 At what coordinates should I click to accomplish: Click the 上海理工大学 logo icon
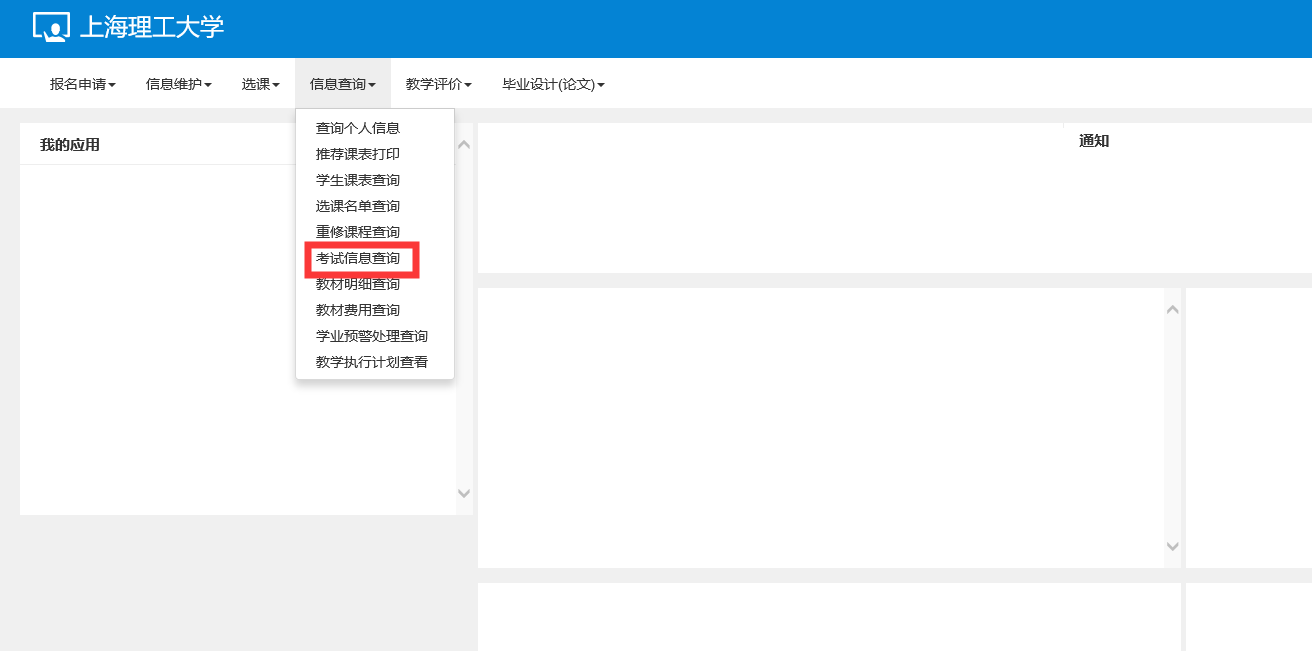click(51, 28)
